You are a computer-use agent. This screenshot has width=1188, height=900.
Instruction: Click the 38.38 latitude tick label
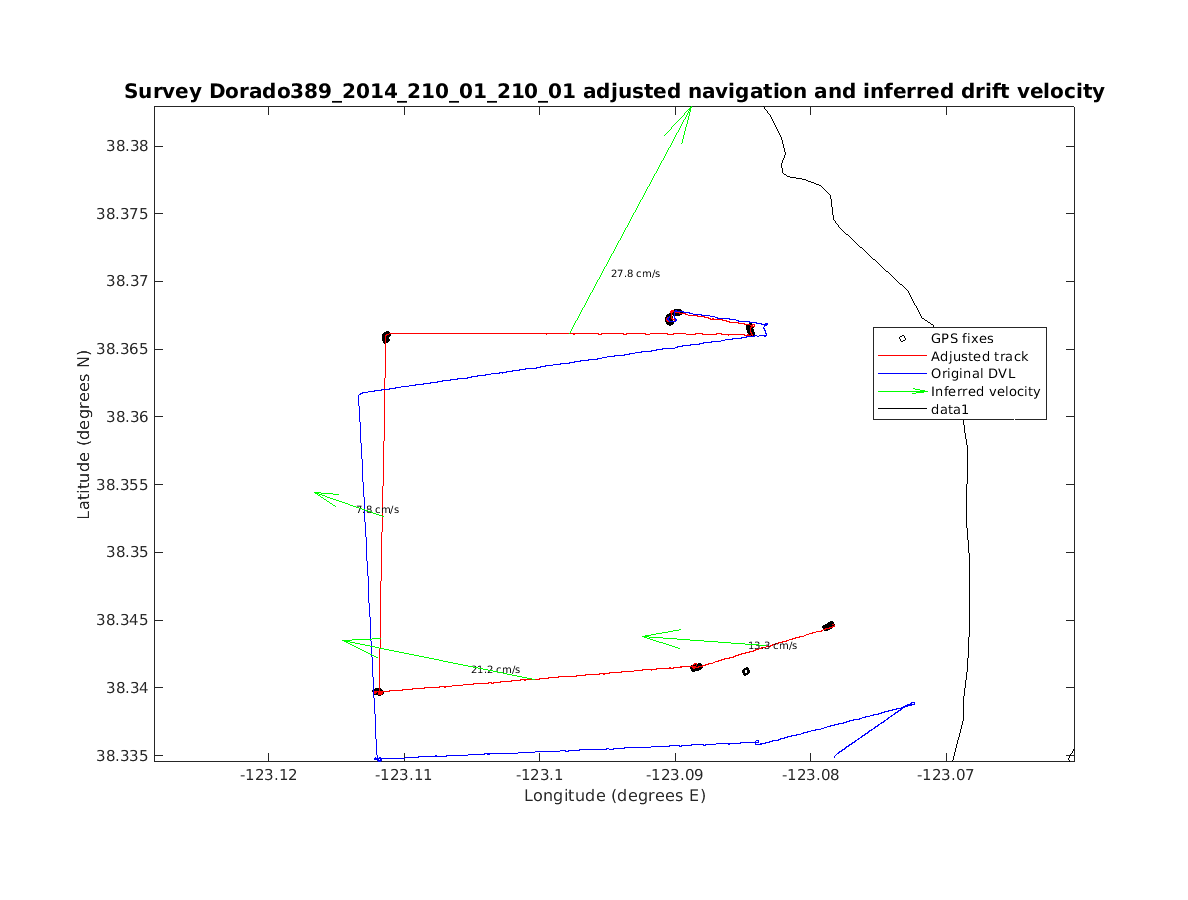click(125, 146)
